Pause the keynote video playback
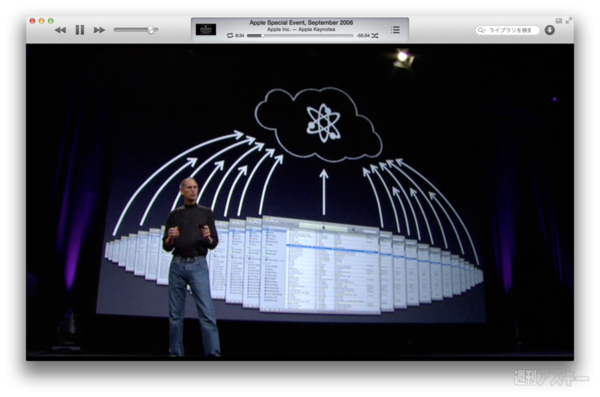This screenshot has width=600, height=397. [x=80, y=30]
